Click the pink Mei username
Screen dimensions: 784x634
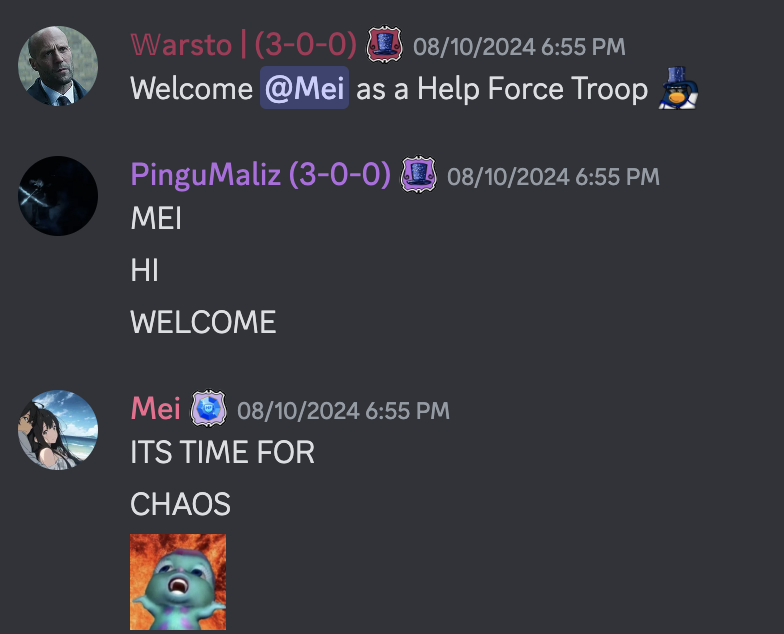pos(156,408)
